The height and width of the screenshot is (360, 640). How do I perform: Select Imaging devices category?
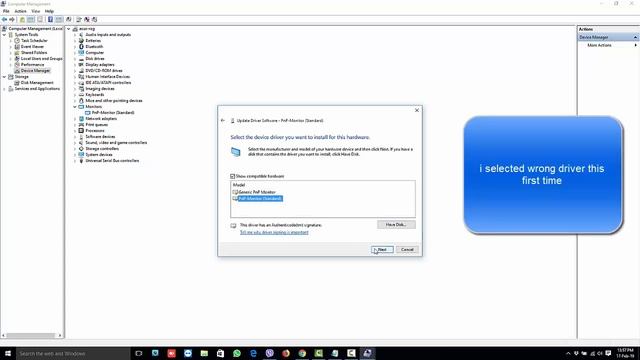click(x=100, y=89)
